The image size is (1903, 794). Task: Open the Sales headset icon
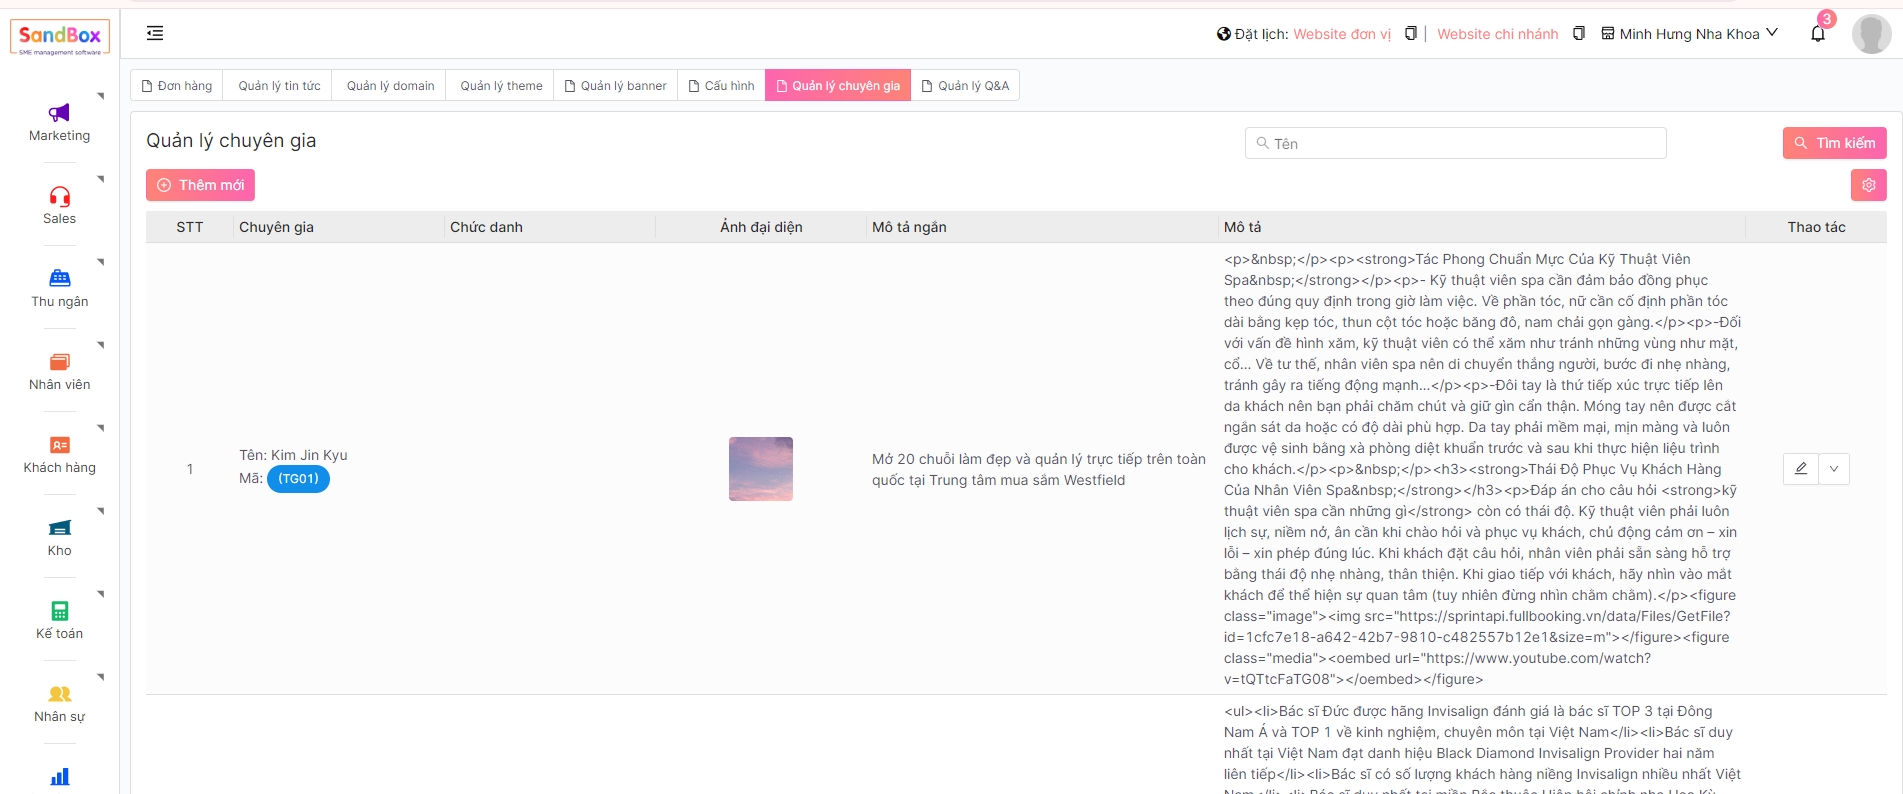tap(59, 196)
